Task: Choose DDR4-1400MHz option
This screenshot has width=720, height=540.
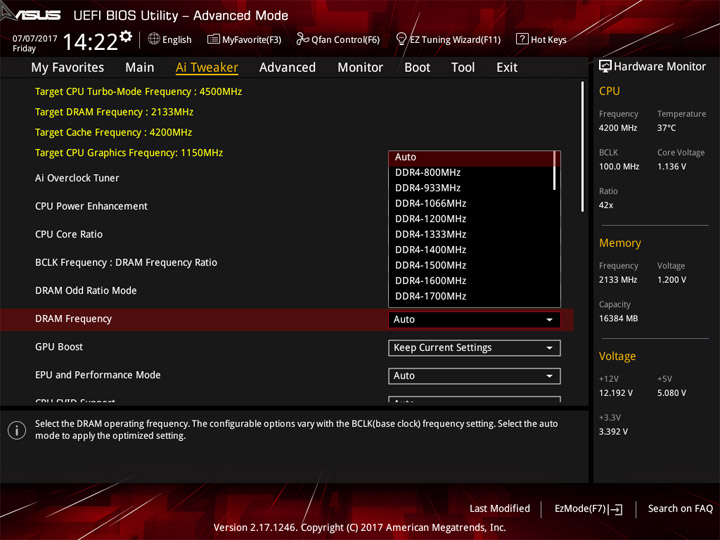Action: [430, 250]
